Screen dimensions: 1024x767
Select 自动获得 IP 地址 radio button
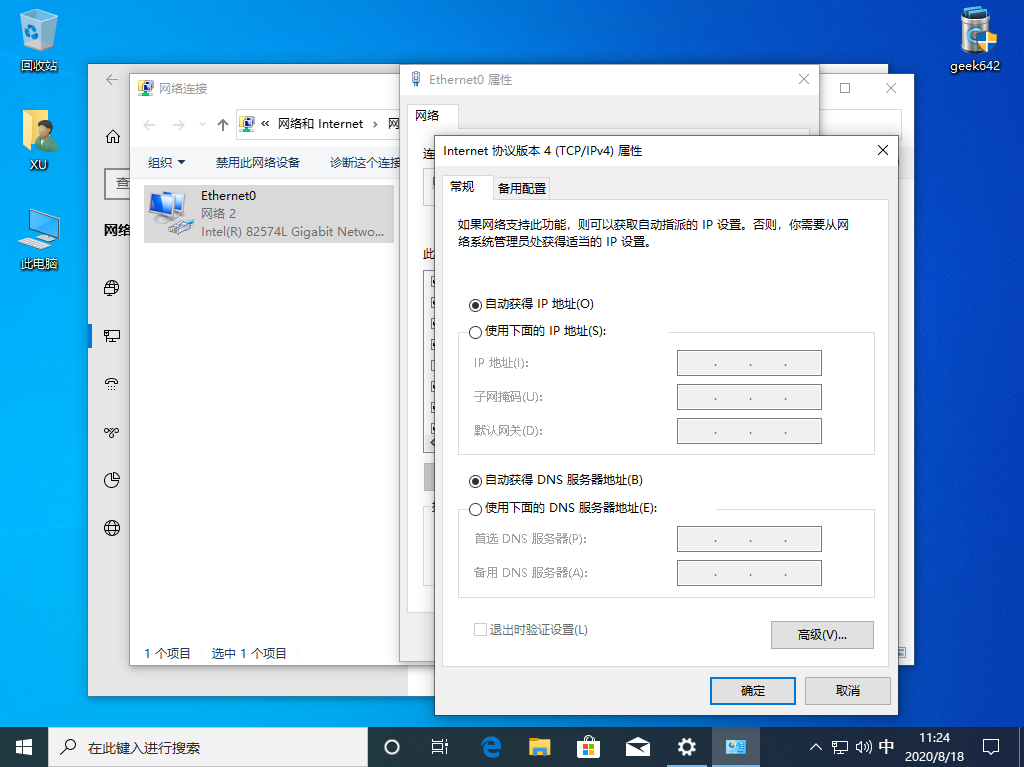(x=475, y=303)
